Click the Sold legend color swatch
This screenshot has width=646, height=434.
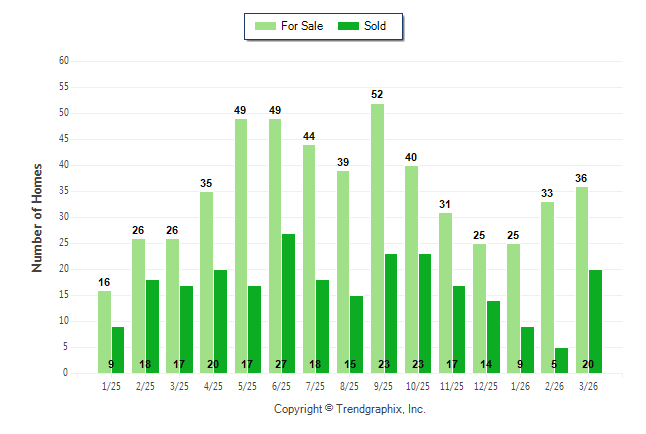349,26
